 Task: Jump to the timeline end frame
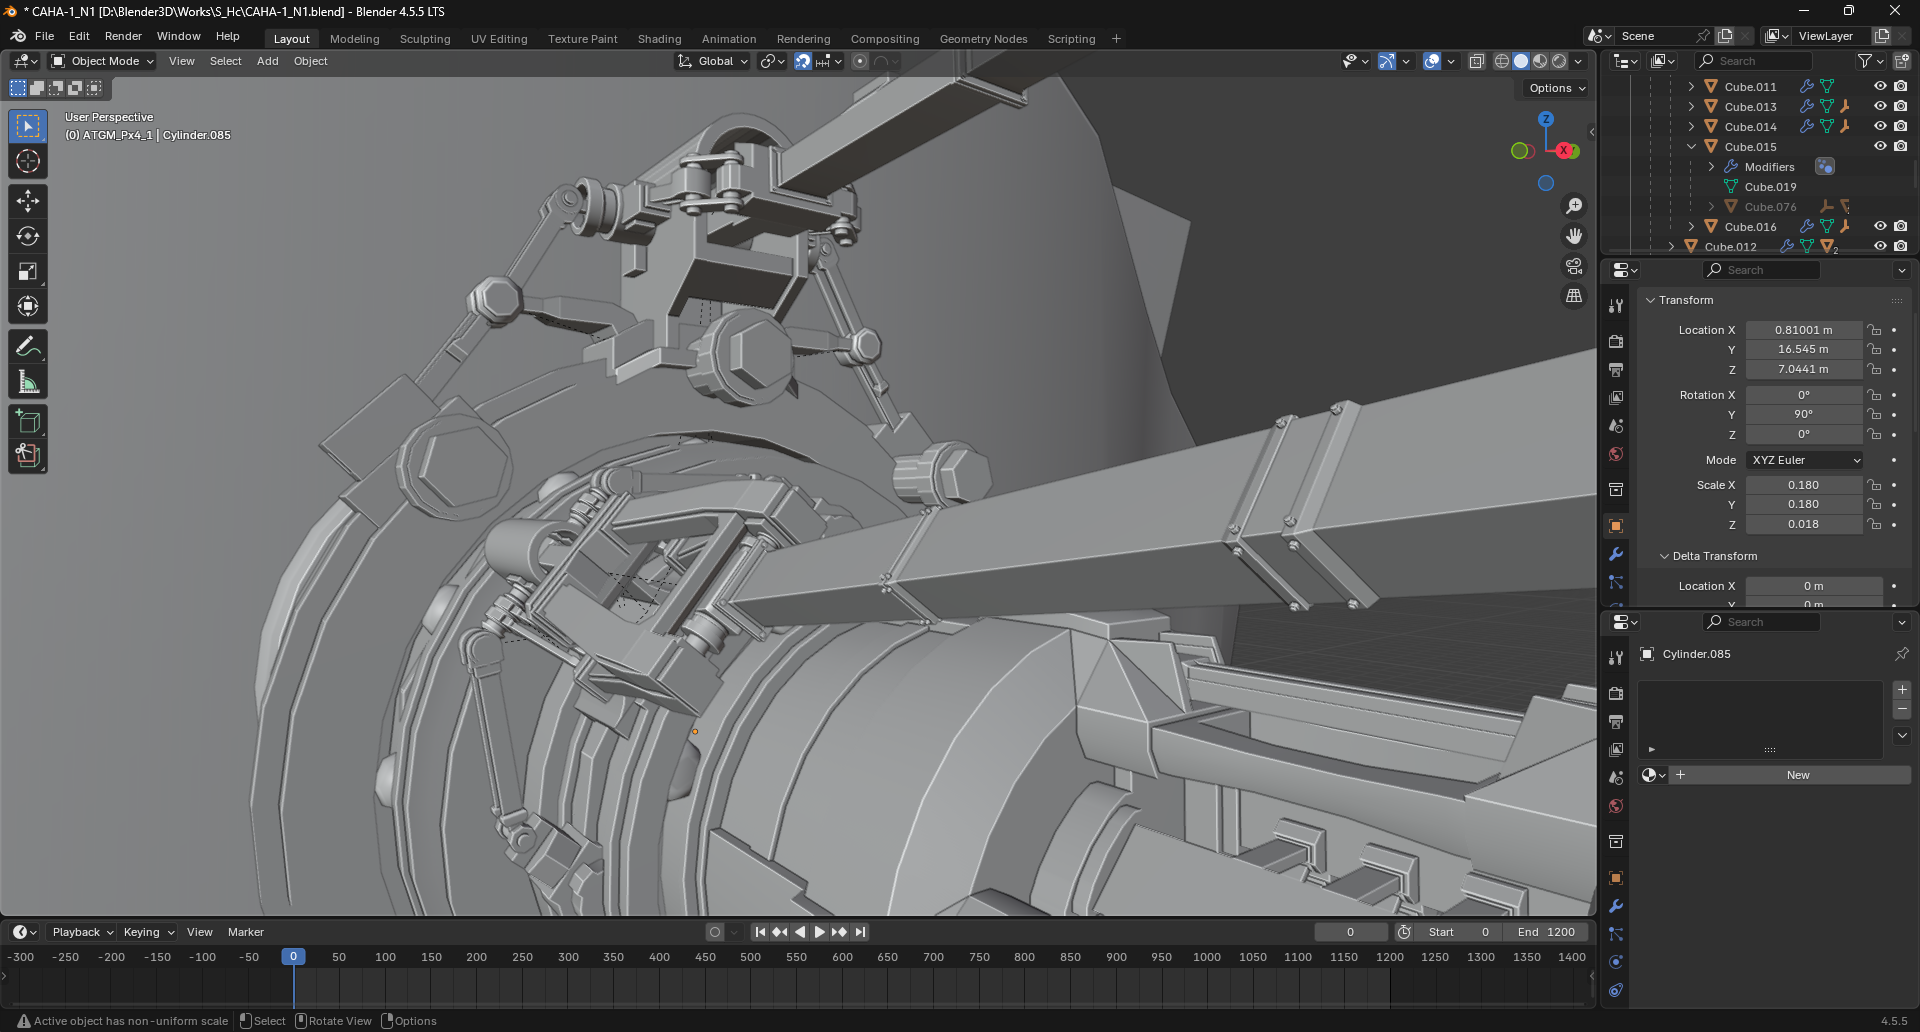point(860,932)
